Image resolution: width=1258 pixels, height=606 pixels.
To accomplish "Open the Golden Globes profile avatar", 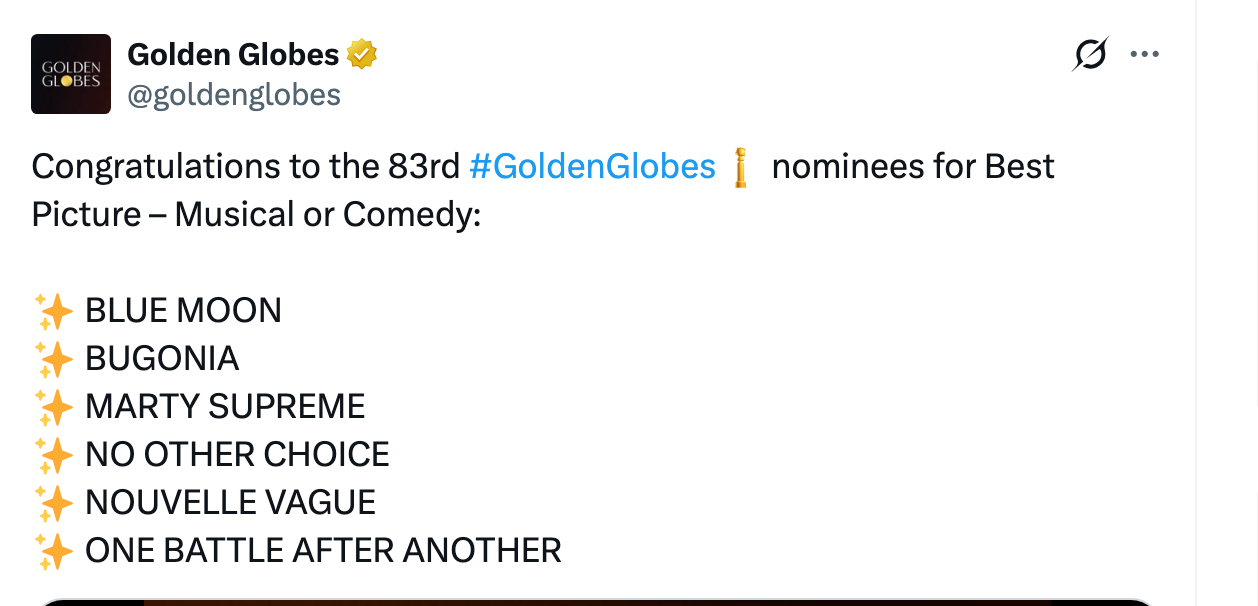I will point(71,74).
